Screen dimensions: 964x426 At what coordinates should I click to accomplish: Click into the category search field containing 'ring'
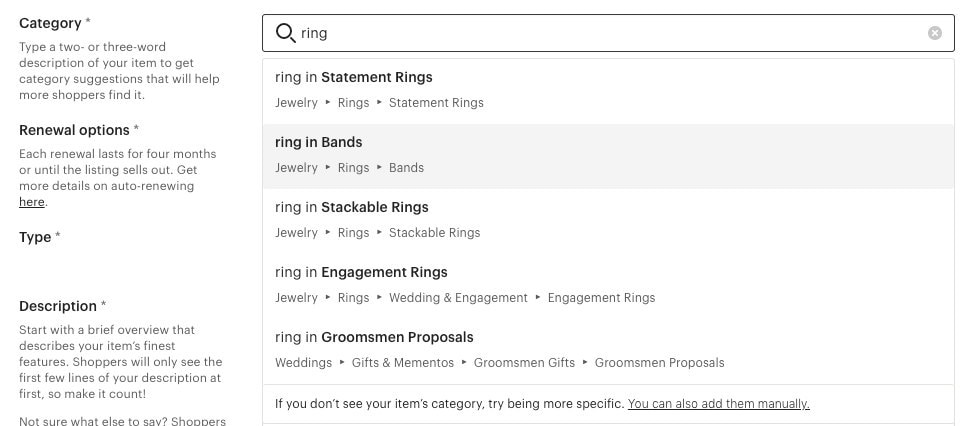[x=609, y=33]
